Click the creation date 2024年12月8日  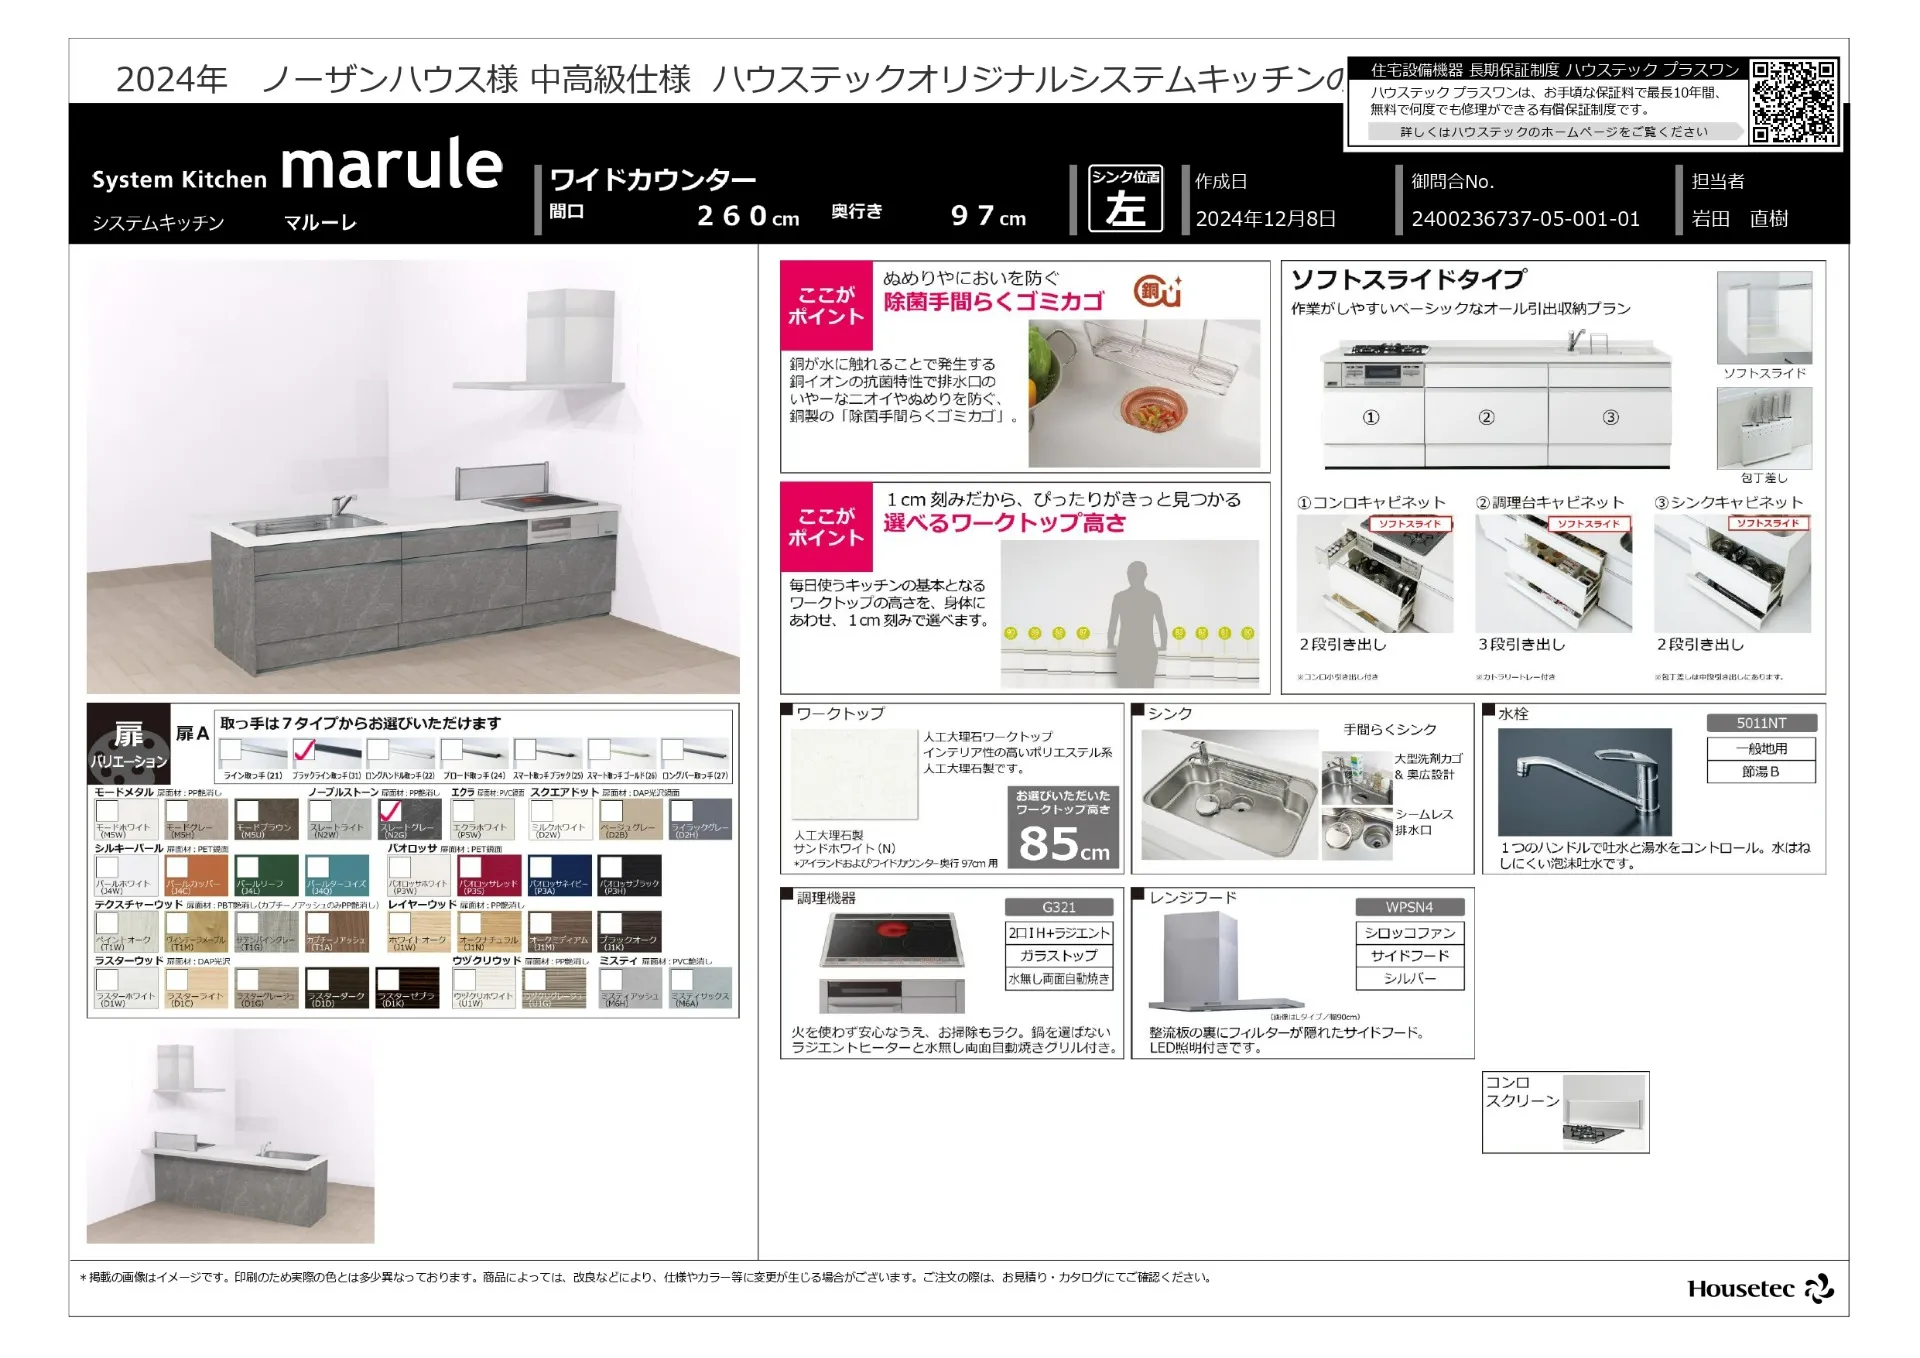click(1265, 219)
